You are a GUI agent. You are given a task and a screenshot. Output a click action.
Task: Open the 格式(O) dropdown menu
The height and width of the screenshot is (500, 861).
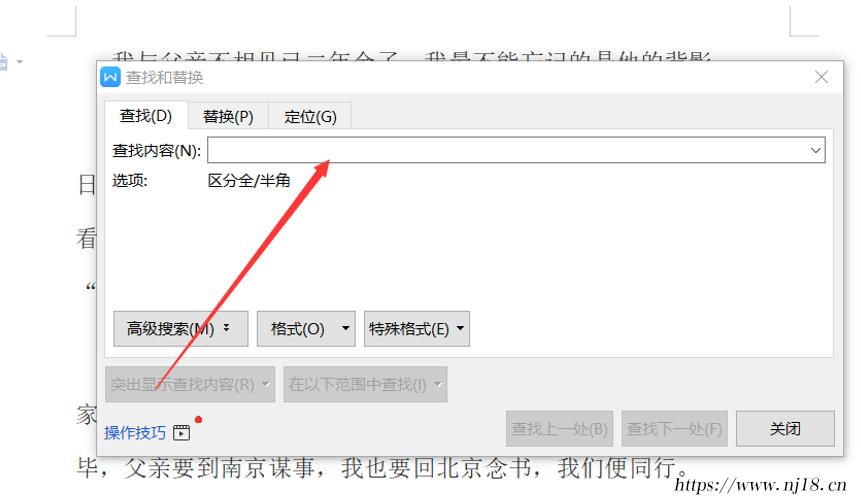(306, 329)
